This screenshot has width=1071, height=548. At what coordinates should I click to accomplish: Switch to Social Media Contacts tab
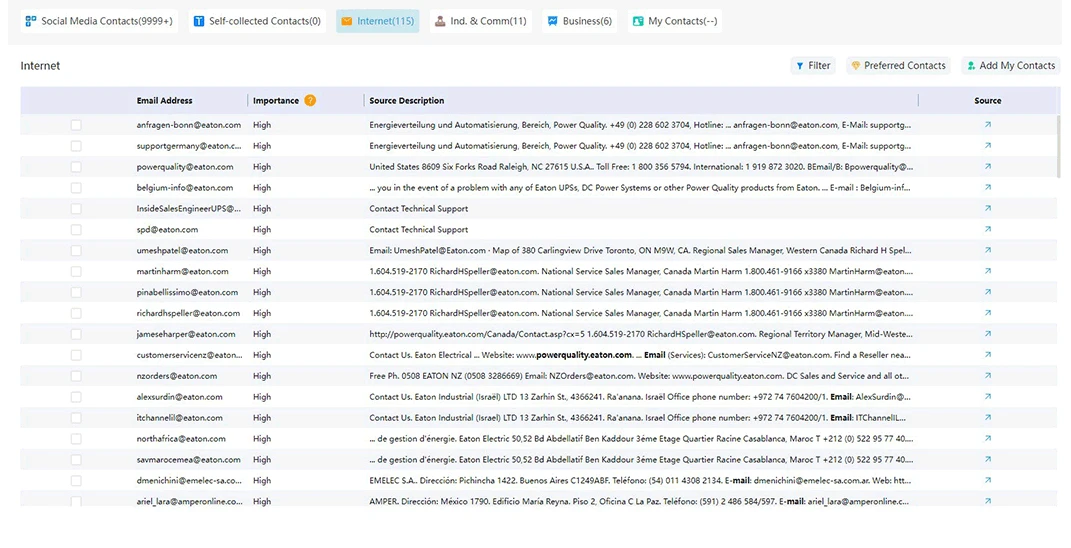[100, 21]
